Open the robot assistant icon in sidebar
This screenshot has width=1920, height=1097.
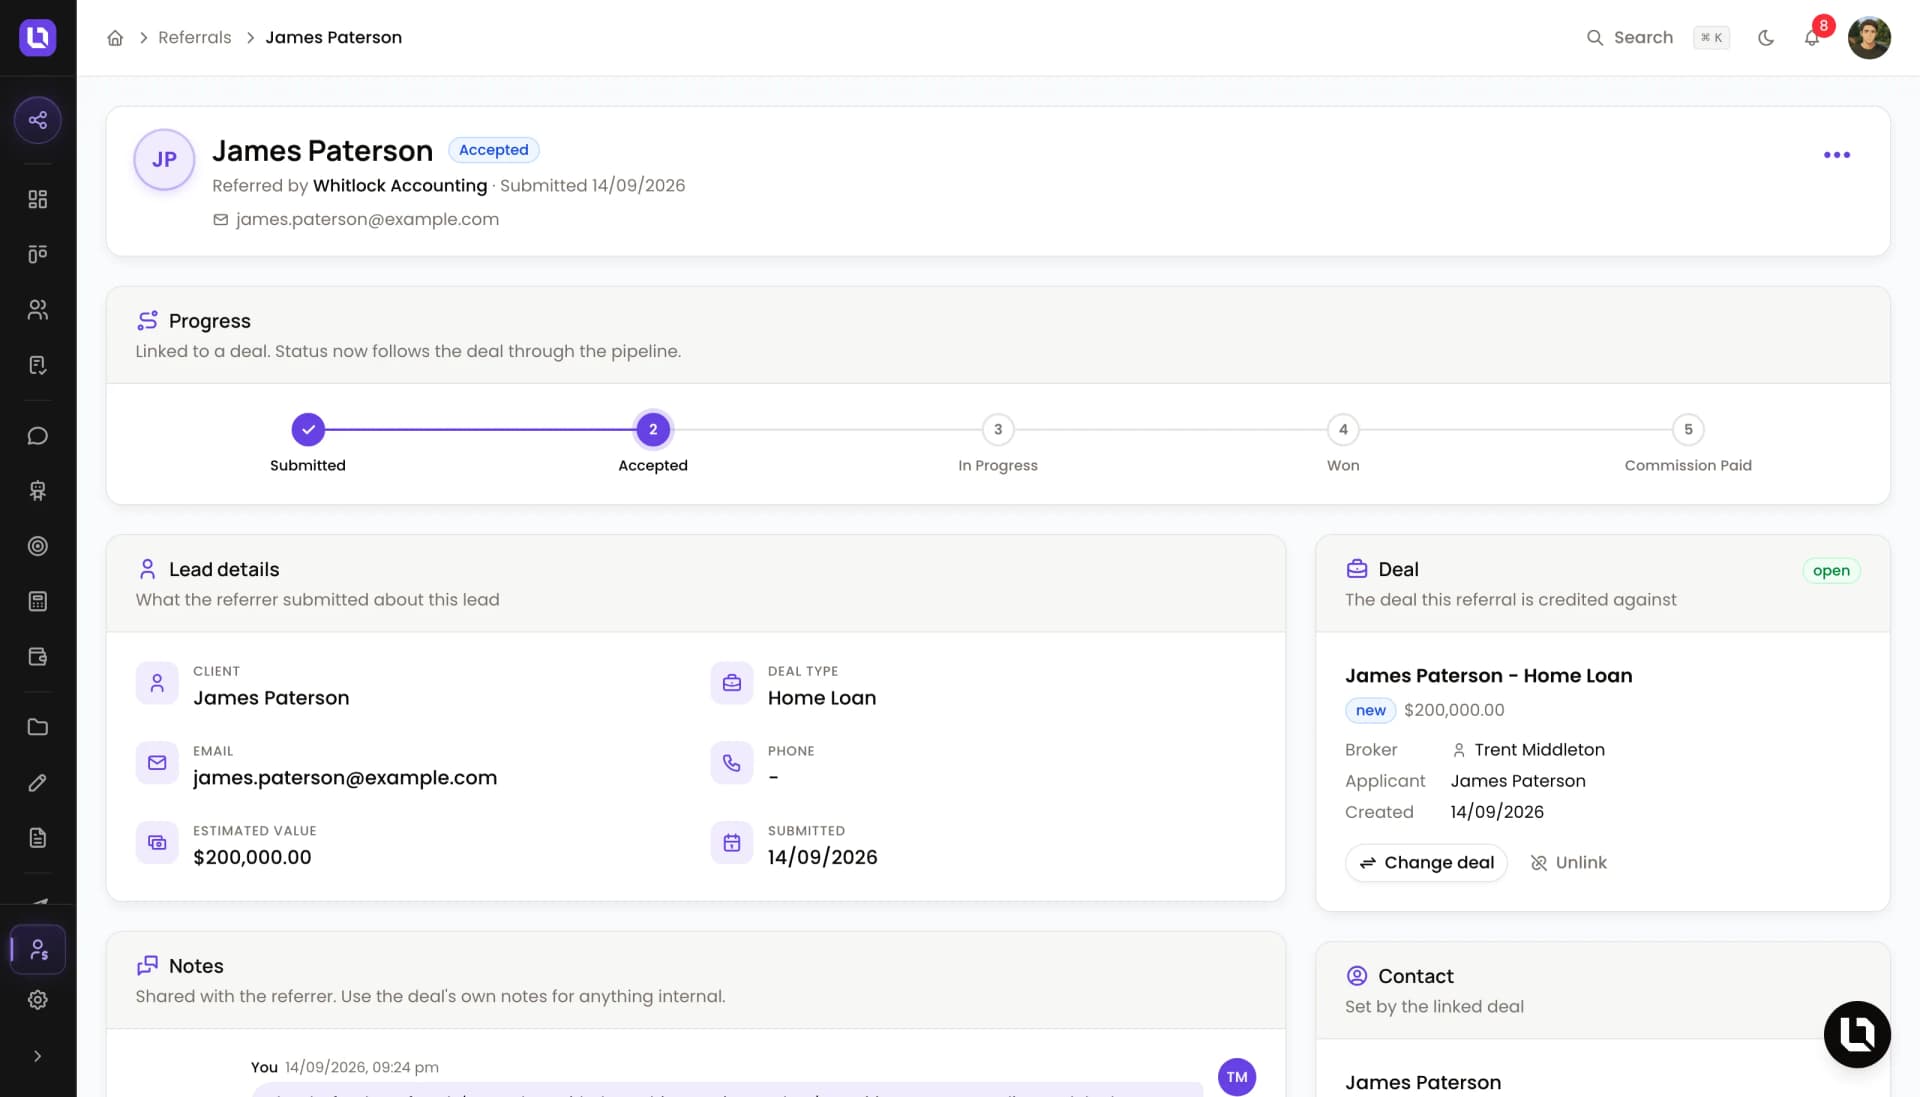38,491
